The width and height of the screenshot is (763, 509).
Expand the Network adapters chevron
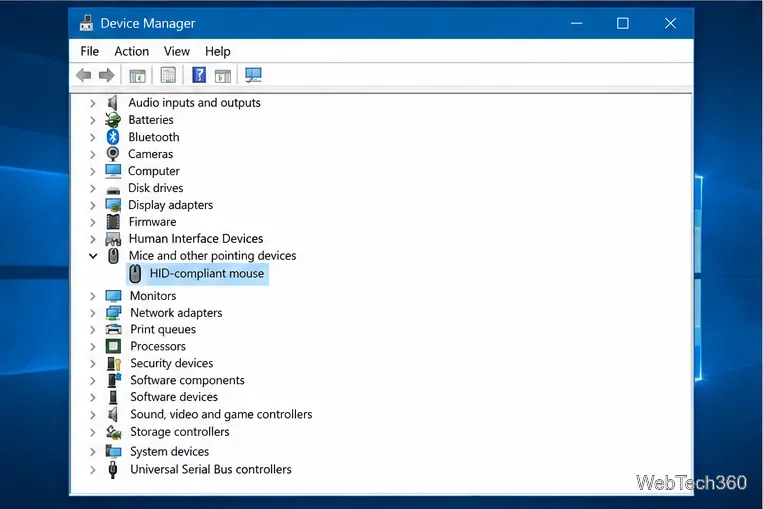(92, 313)
